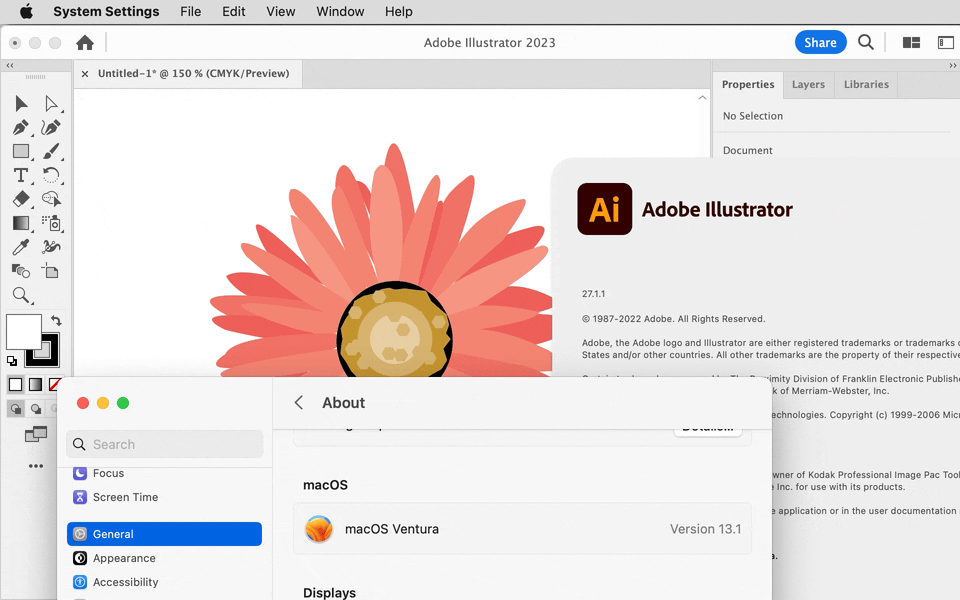Image resolution: width=960 pixels, height=600 pixels.
Task: Select the Rectangle tool
Action: click(21, 151)
